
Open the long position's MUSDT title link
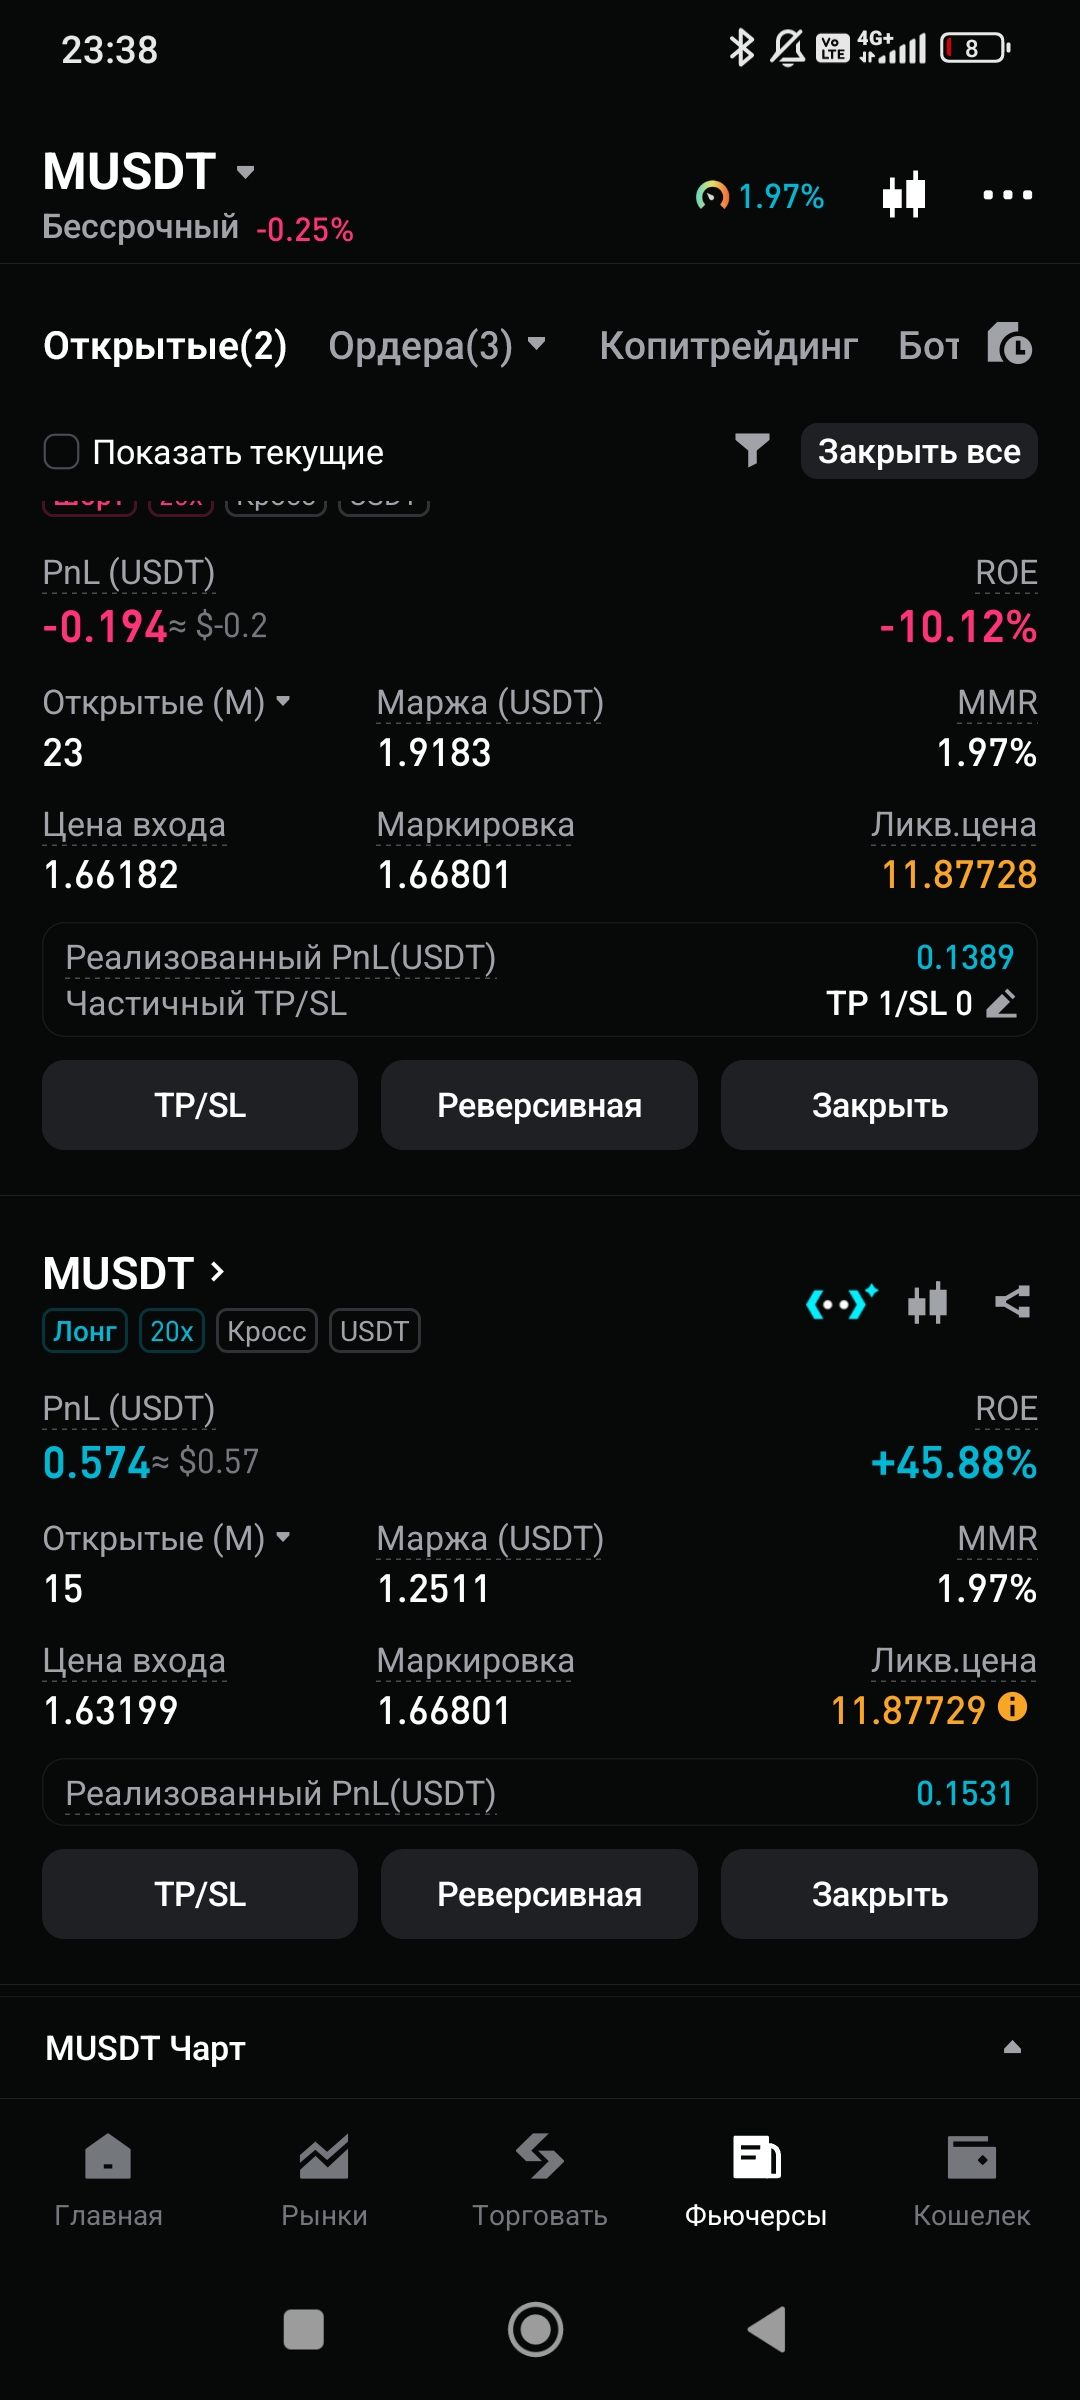click(x=135, y=1274)
